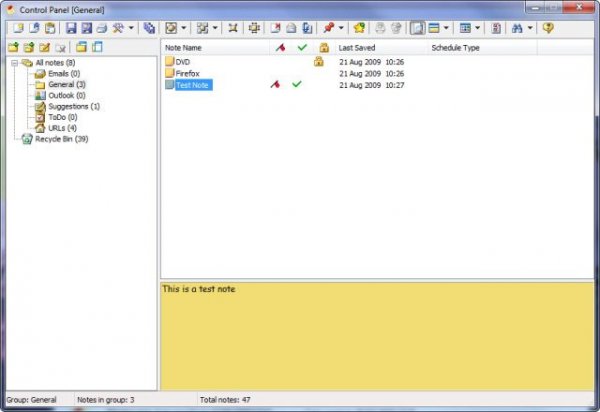Click the red pushpin toolbar icon
The height and width of the screenshot is (412, 600).
(x=327, y=27)
